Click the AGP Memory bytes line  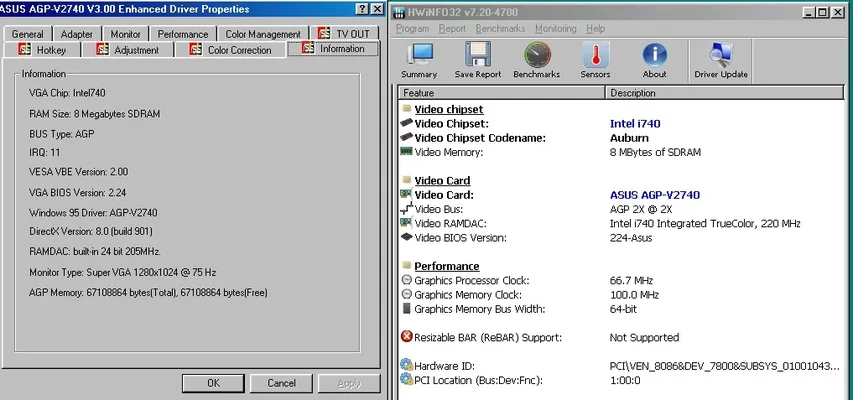point(149,293)
